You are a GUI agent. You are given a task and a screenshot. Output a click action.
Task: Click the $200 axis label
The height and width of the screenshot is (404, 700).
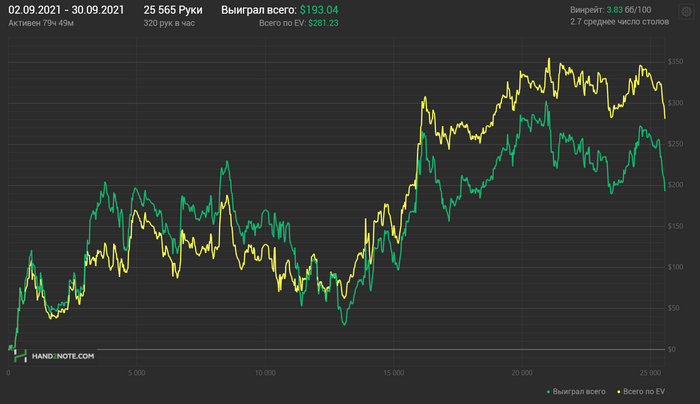[675, 185]
